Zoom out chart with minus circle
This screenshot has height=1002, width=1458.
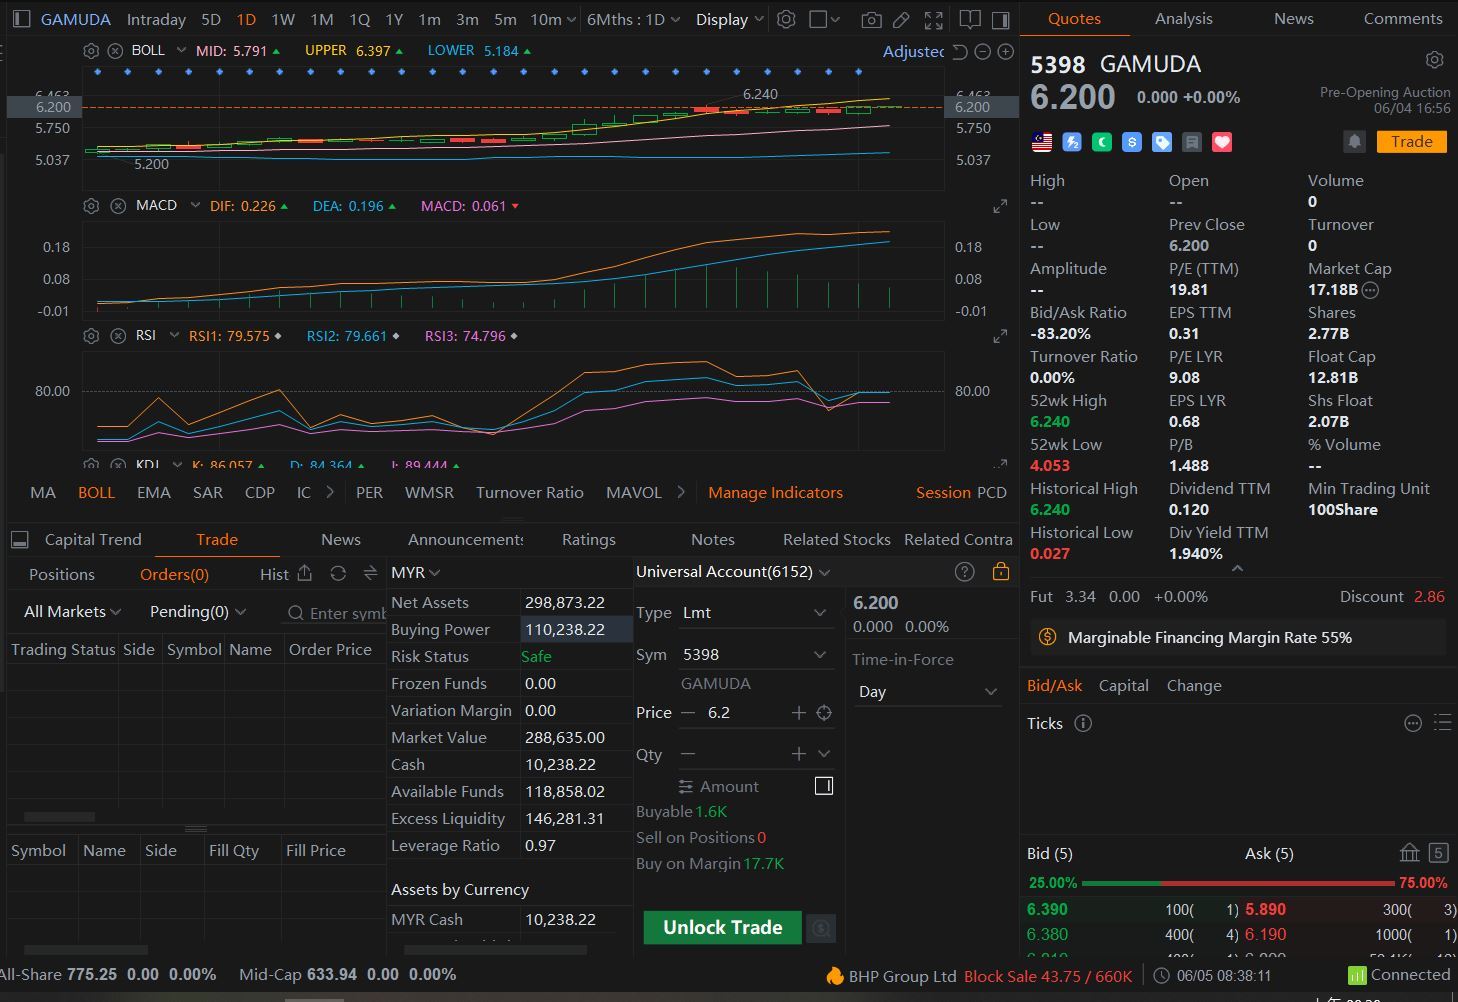pyautogui.click(x=983, y=51)
